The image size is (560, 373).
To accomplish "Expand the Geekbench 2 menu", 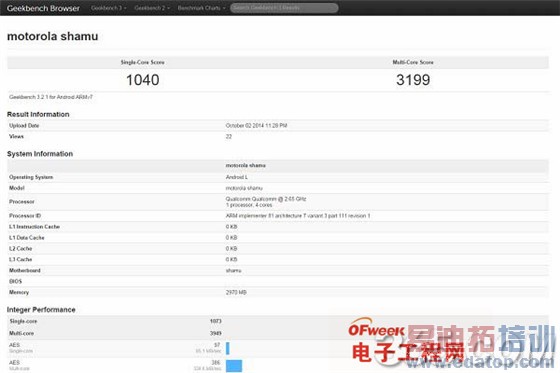I will click(x=152, y=8).
